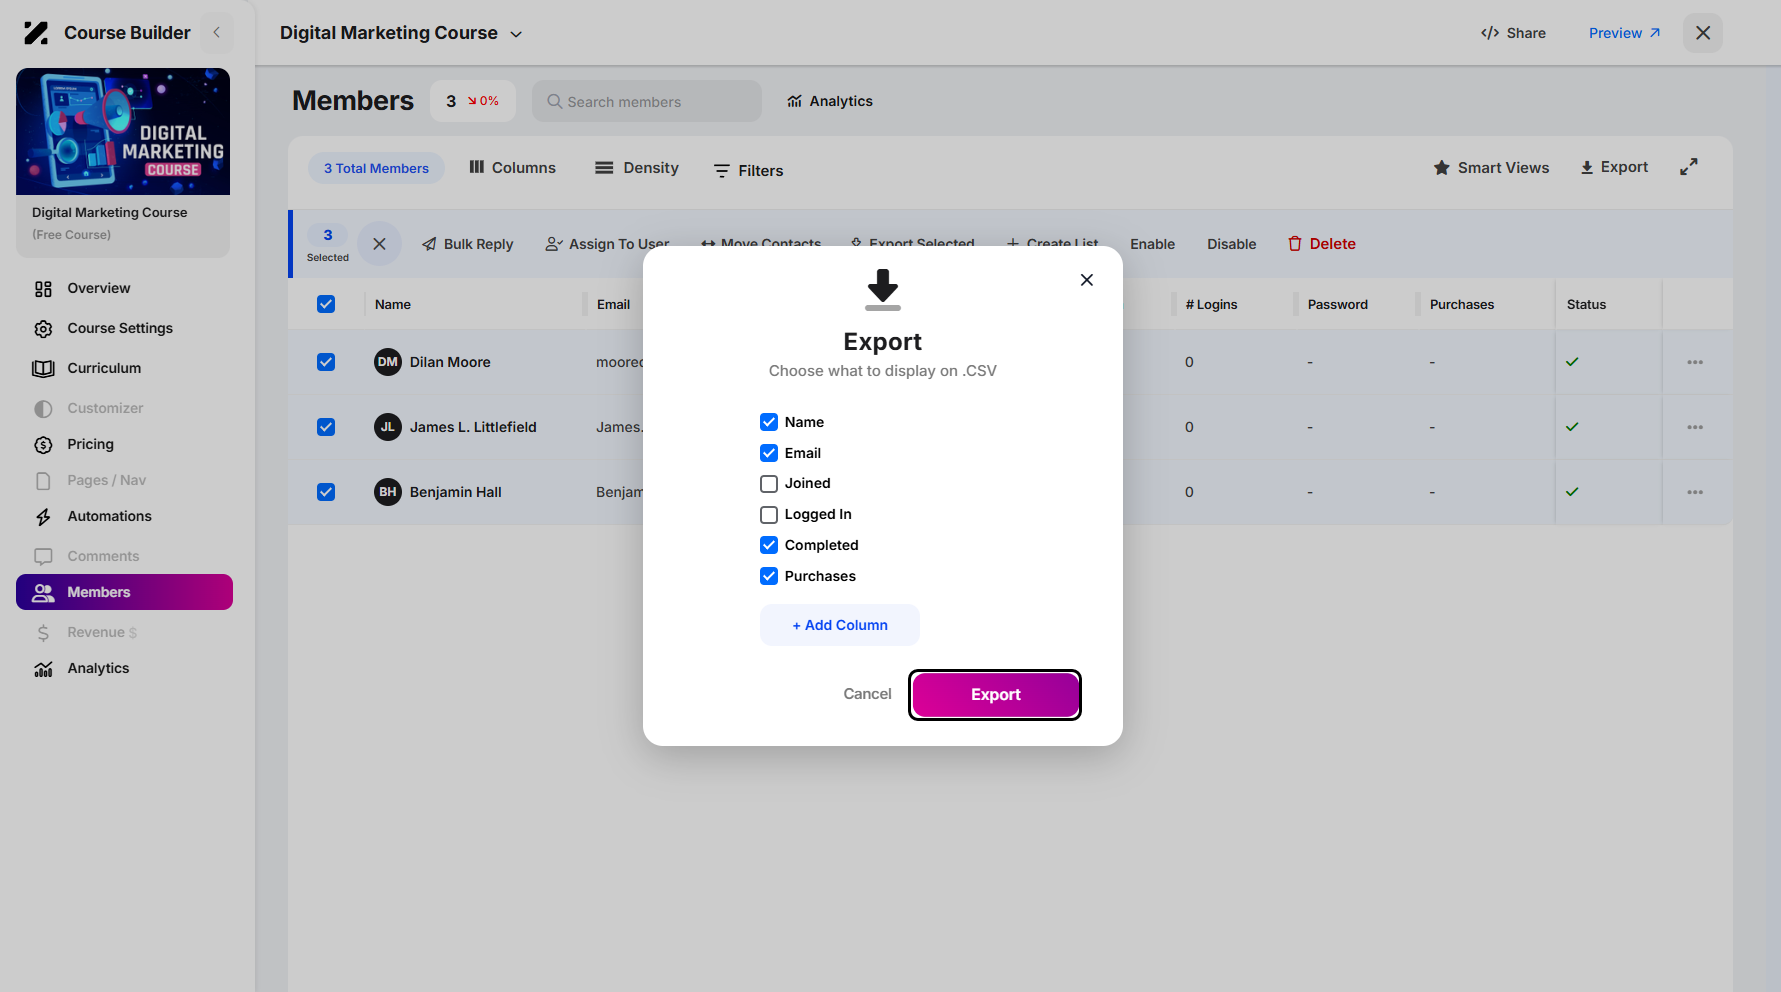
Task: Open the three-dot menu for Dilan Moore
Action: (1695, 362)
